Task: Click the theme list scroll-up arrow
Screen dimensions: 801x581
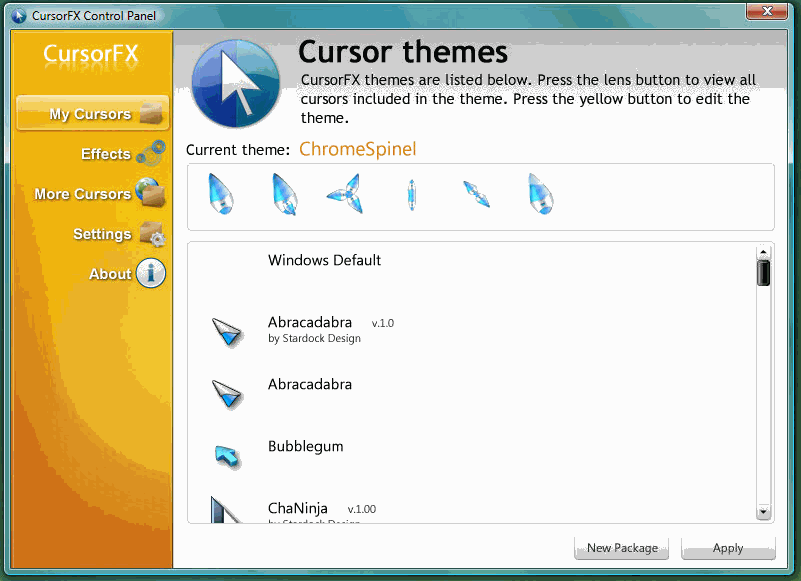Action: tap(763, 252)
